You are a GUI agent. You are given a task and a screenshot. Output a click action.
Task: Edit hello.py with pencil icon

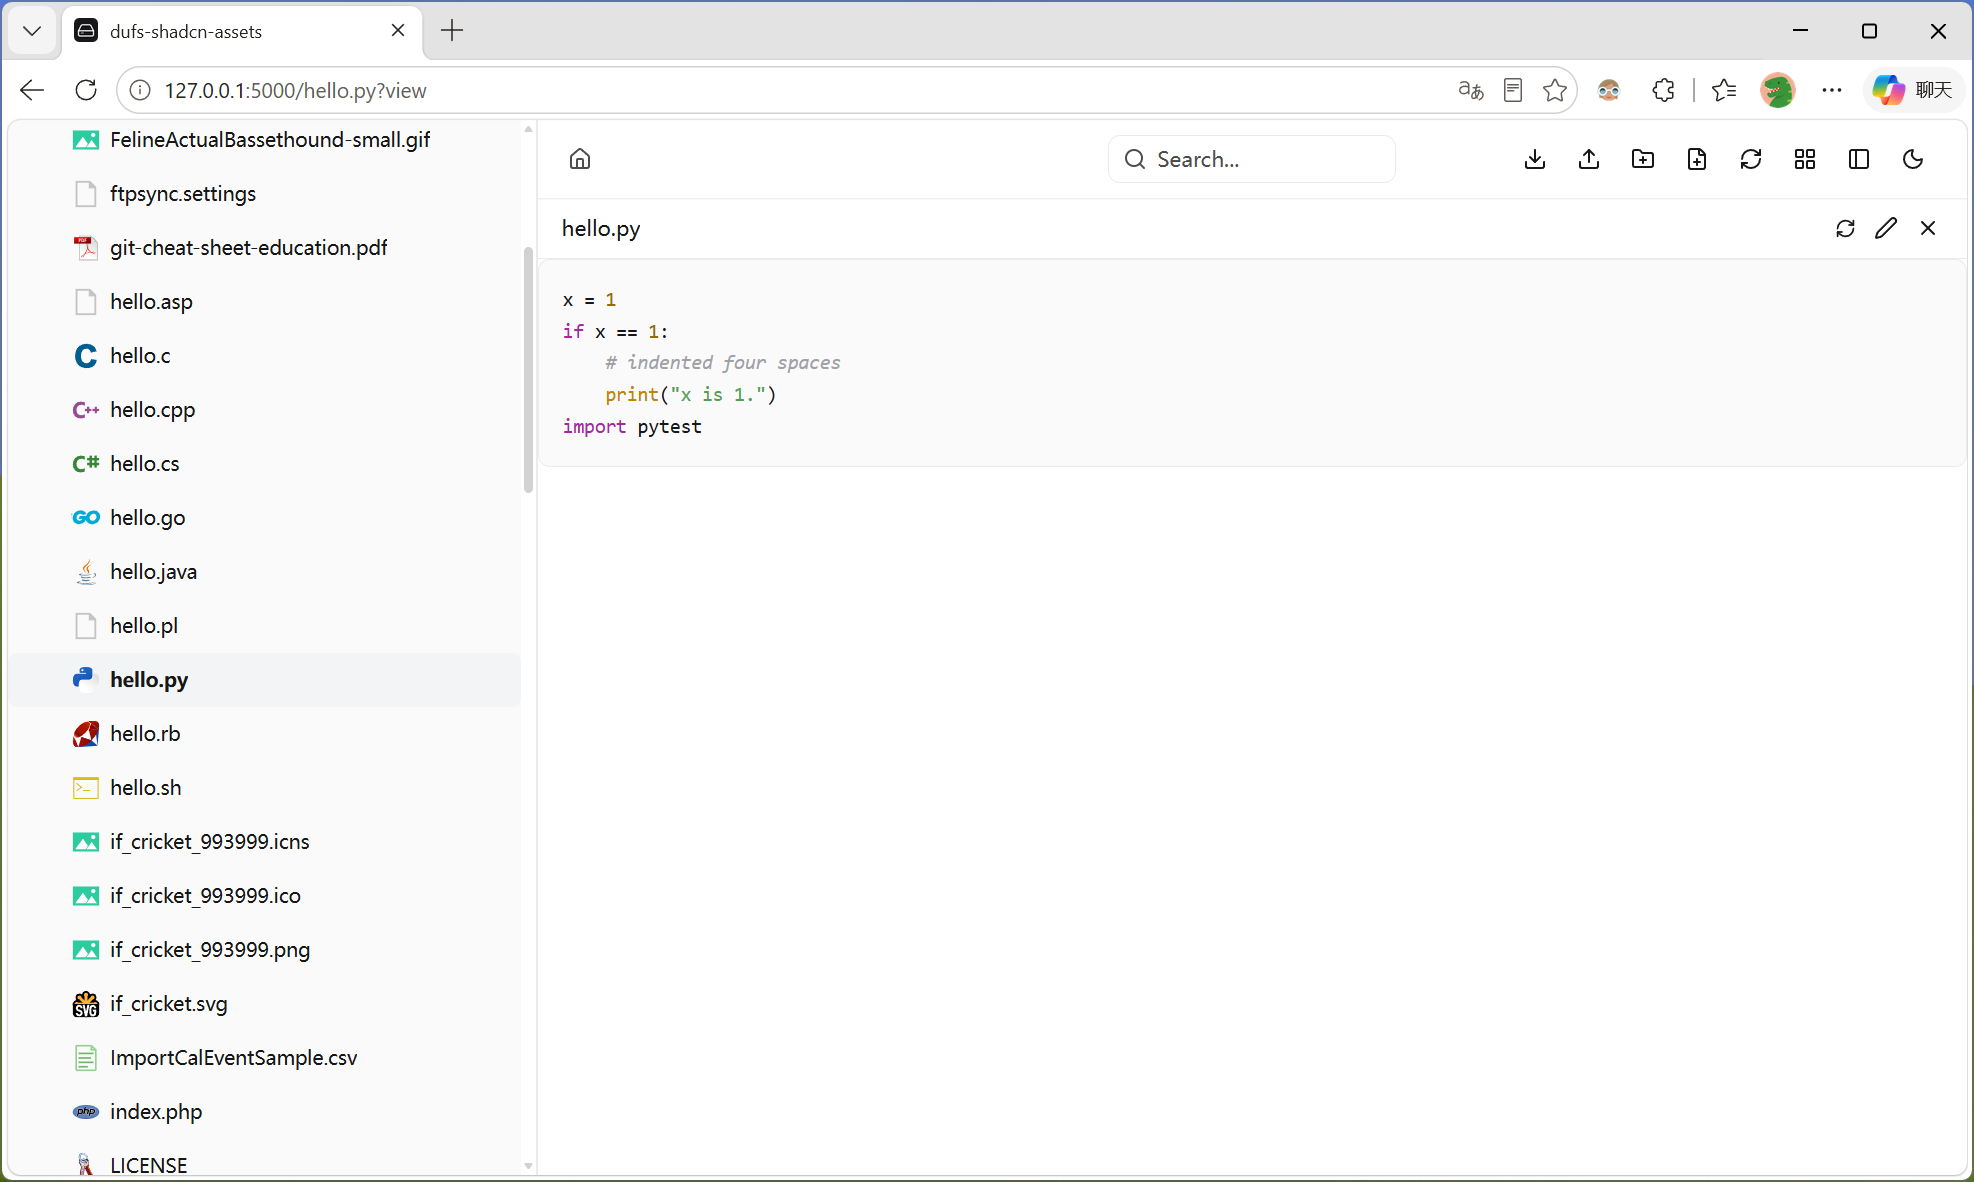pos(1886,228)
